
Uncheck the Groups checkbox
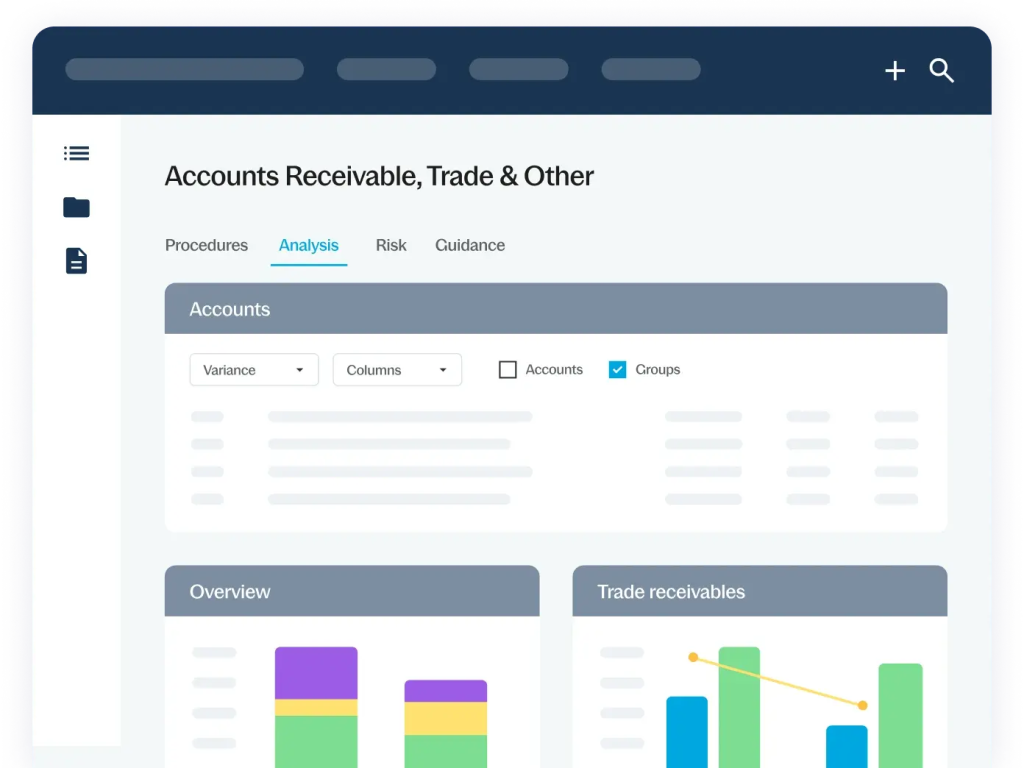618,370
